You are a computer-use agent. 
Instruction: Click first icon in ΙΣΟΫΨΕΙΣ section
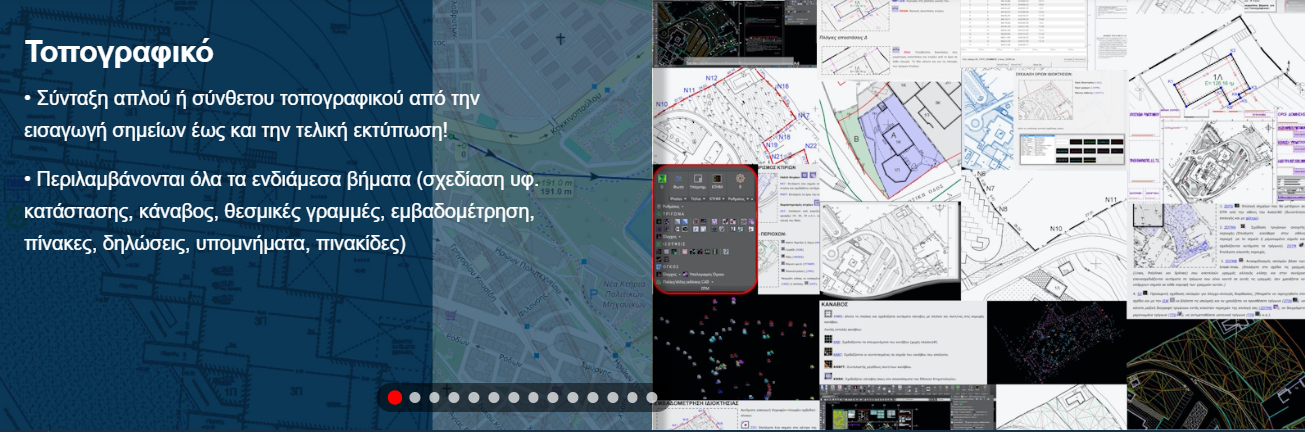coord(659,252)
